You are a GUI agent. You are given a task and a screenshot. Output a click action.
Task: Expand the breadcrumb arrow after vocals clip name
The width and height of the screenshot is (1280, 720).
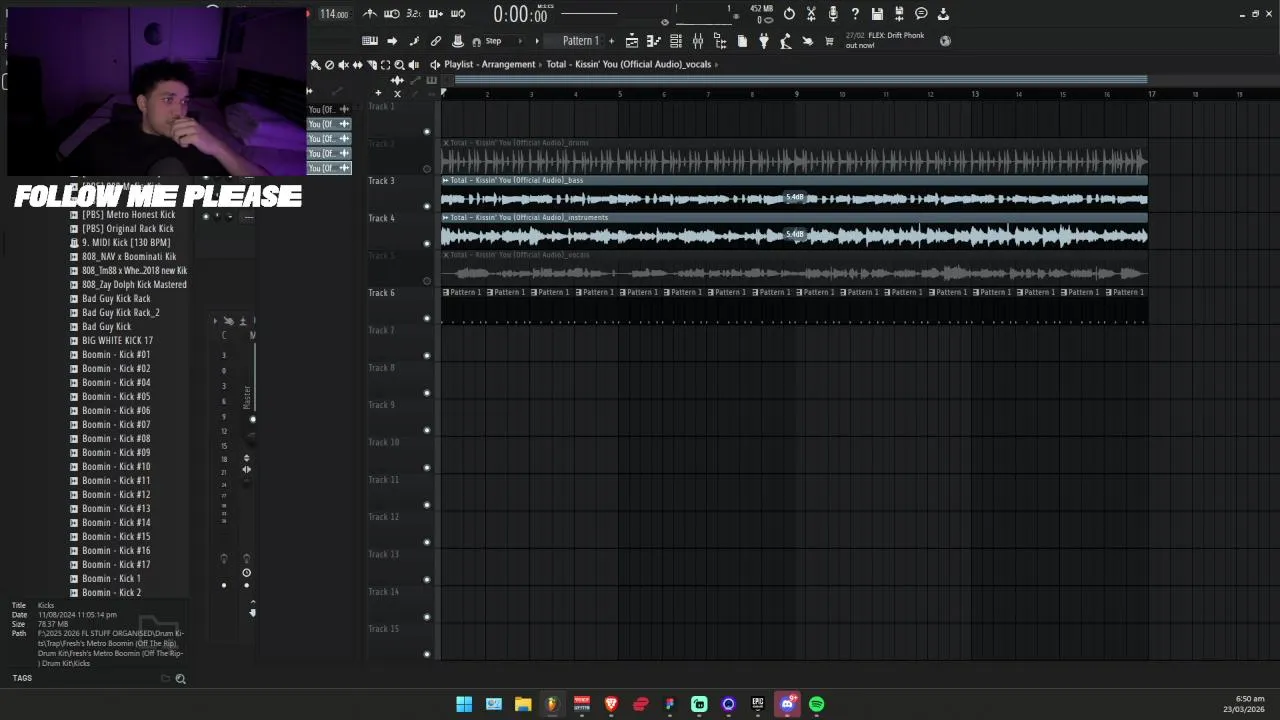pos(717,64)
